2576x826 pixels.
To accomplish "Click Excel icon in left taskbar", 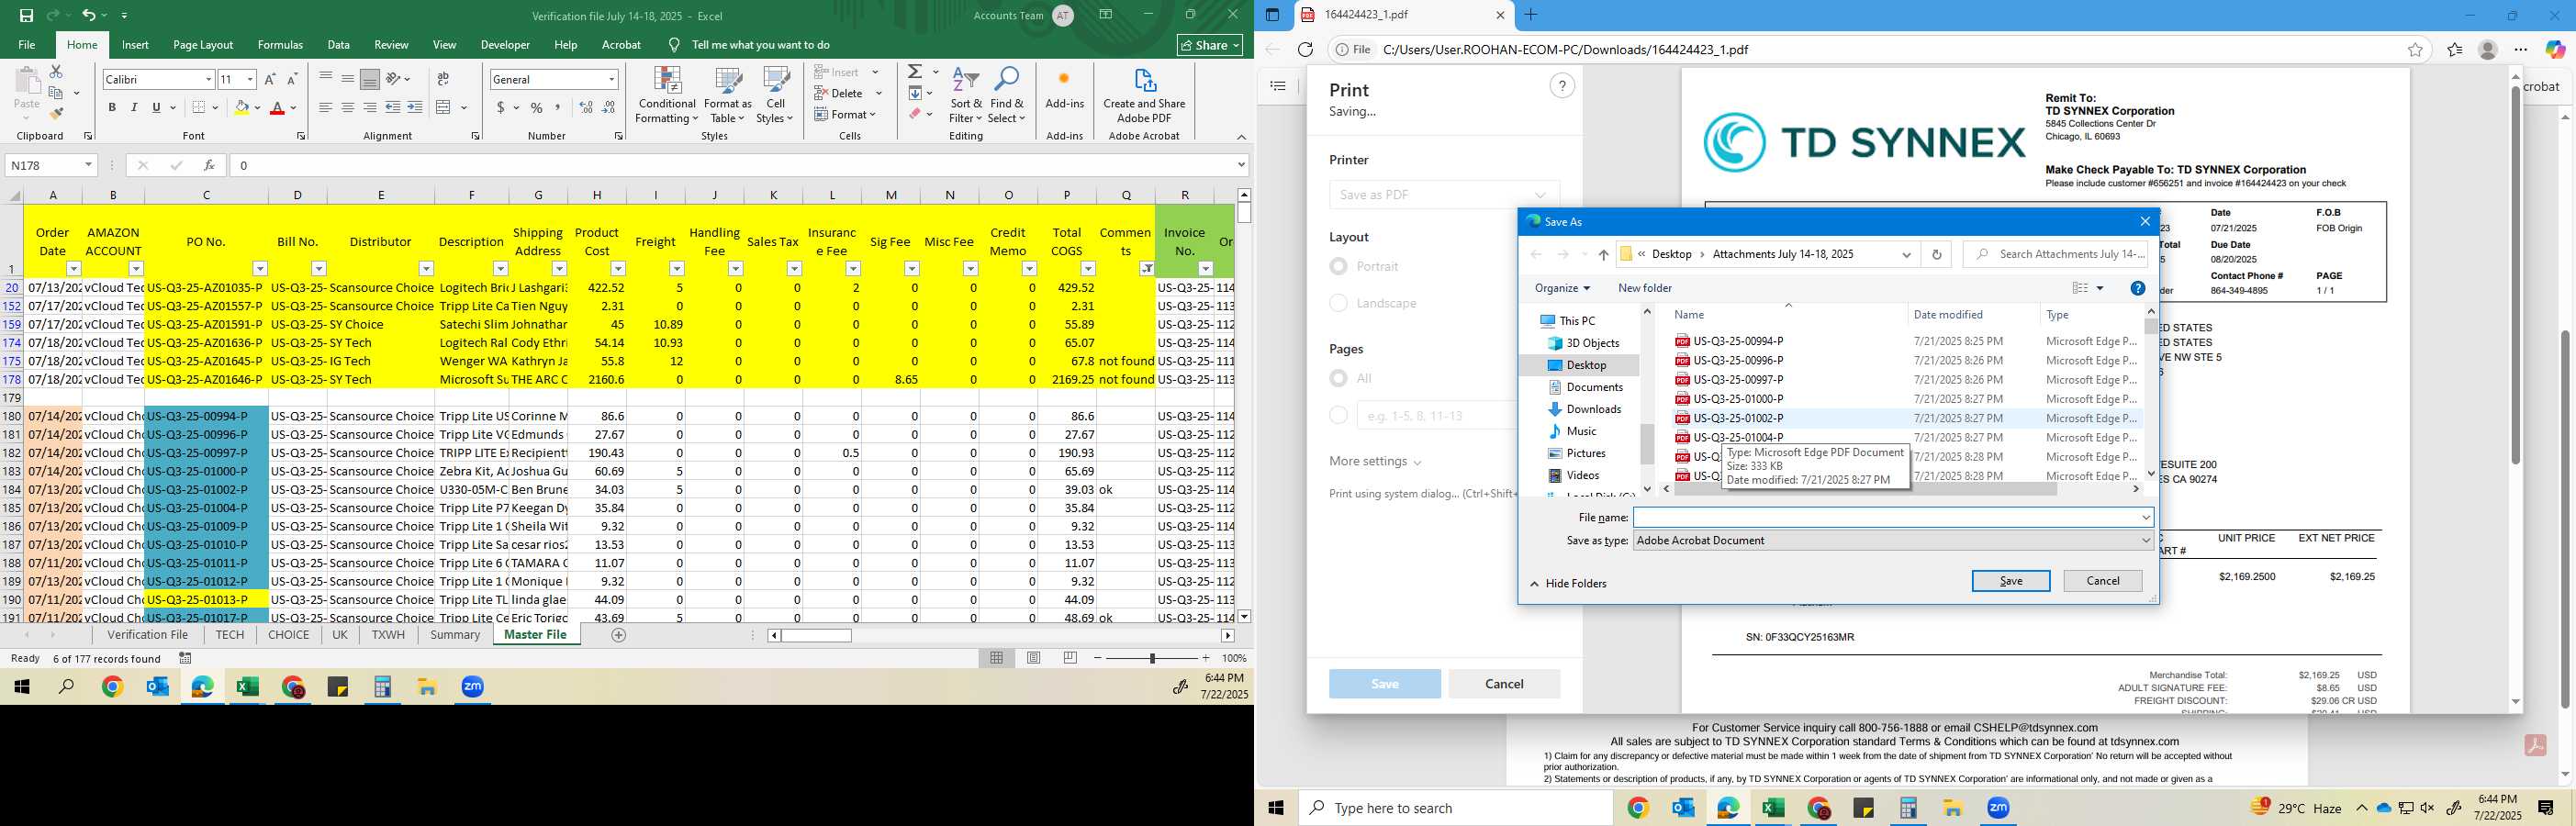I will point(247,687).
